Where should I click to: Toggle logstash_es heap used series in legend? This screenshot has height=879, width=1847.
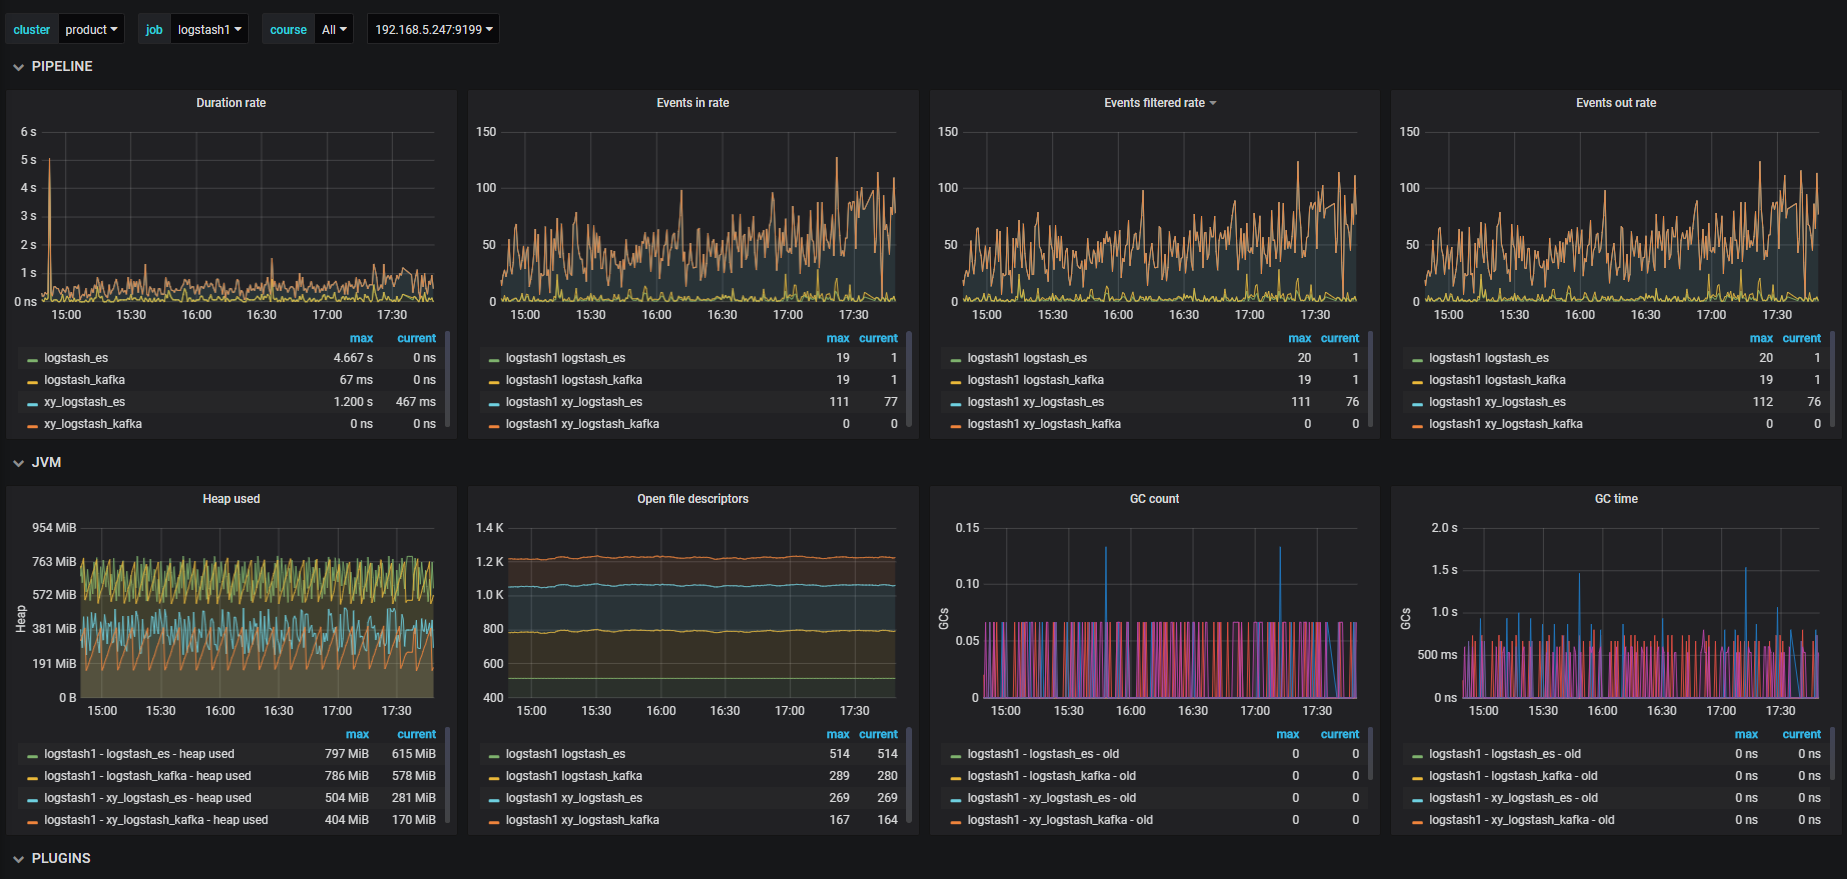139,754
